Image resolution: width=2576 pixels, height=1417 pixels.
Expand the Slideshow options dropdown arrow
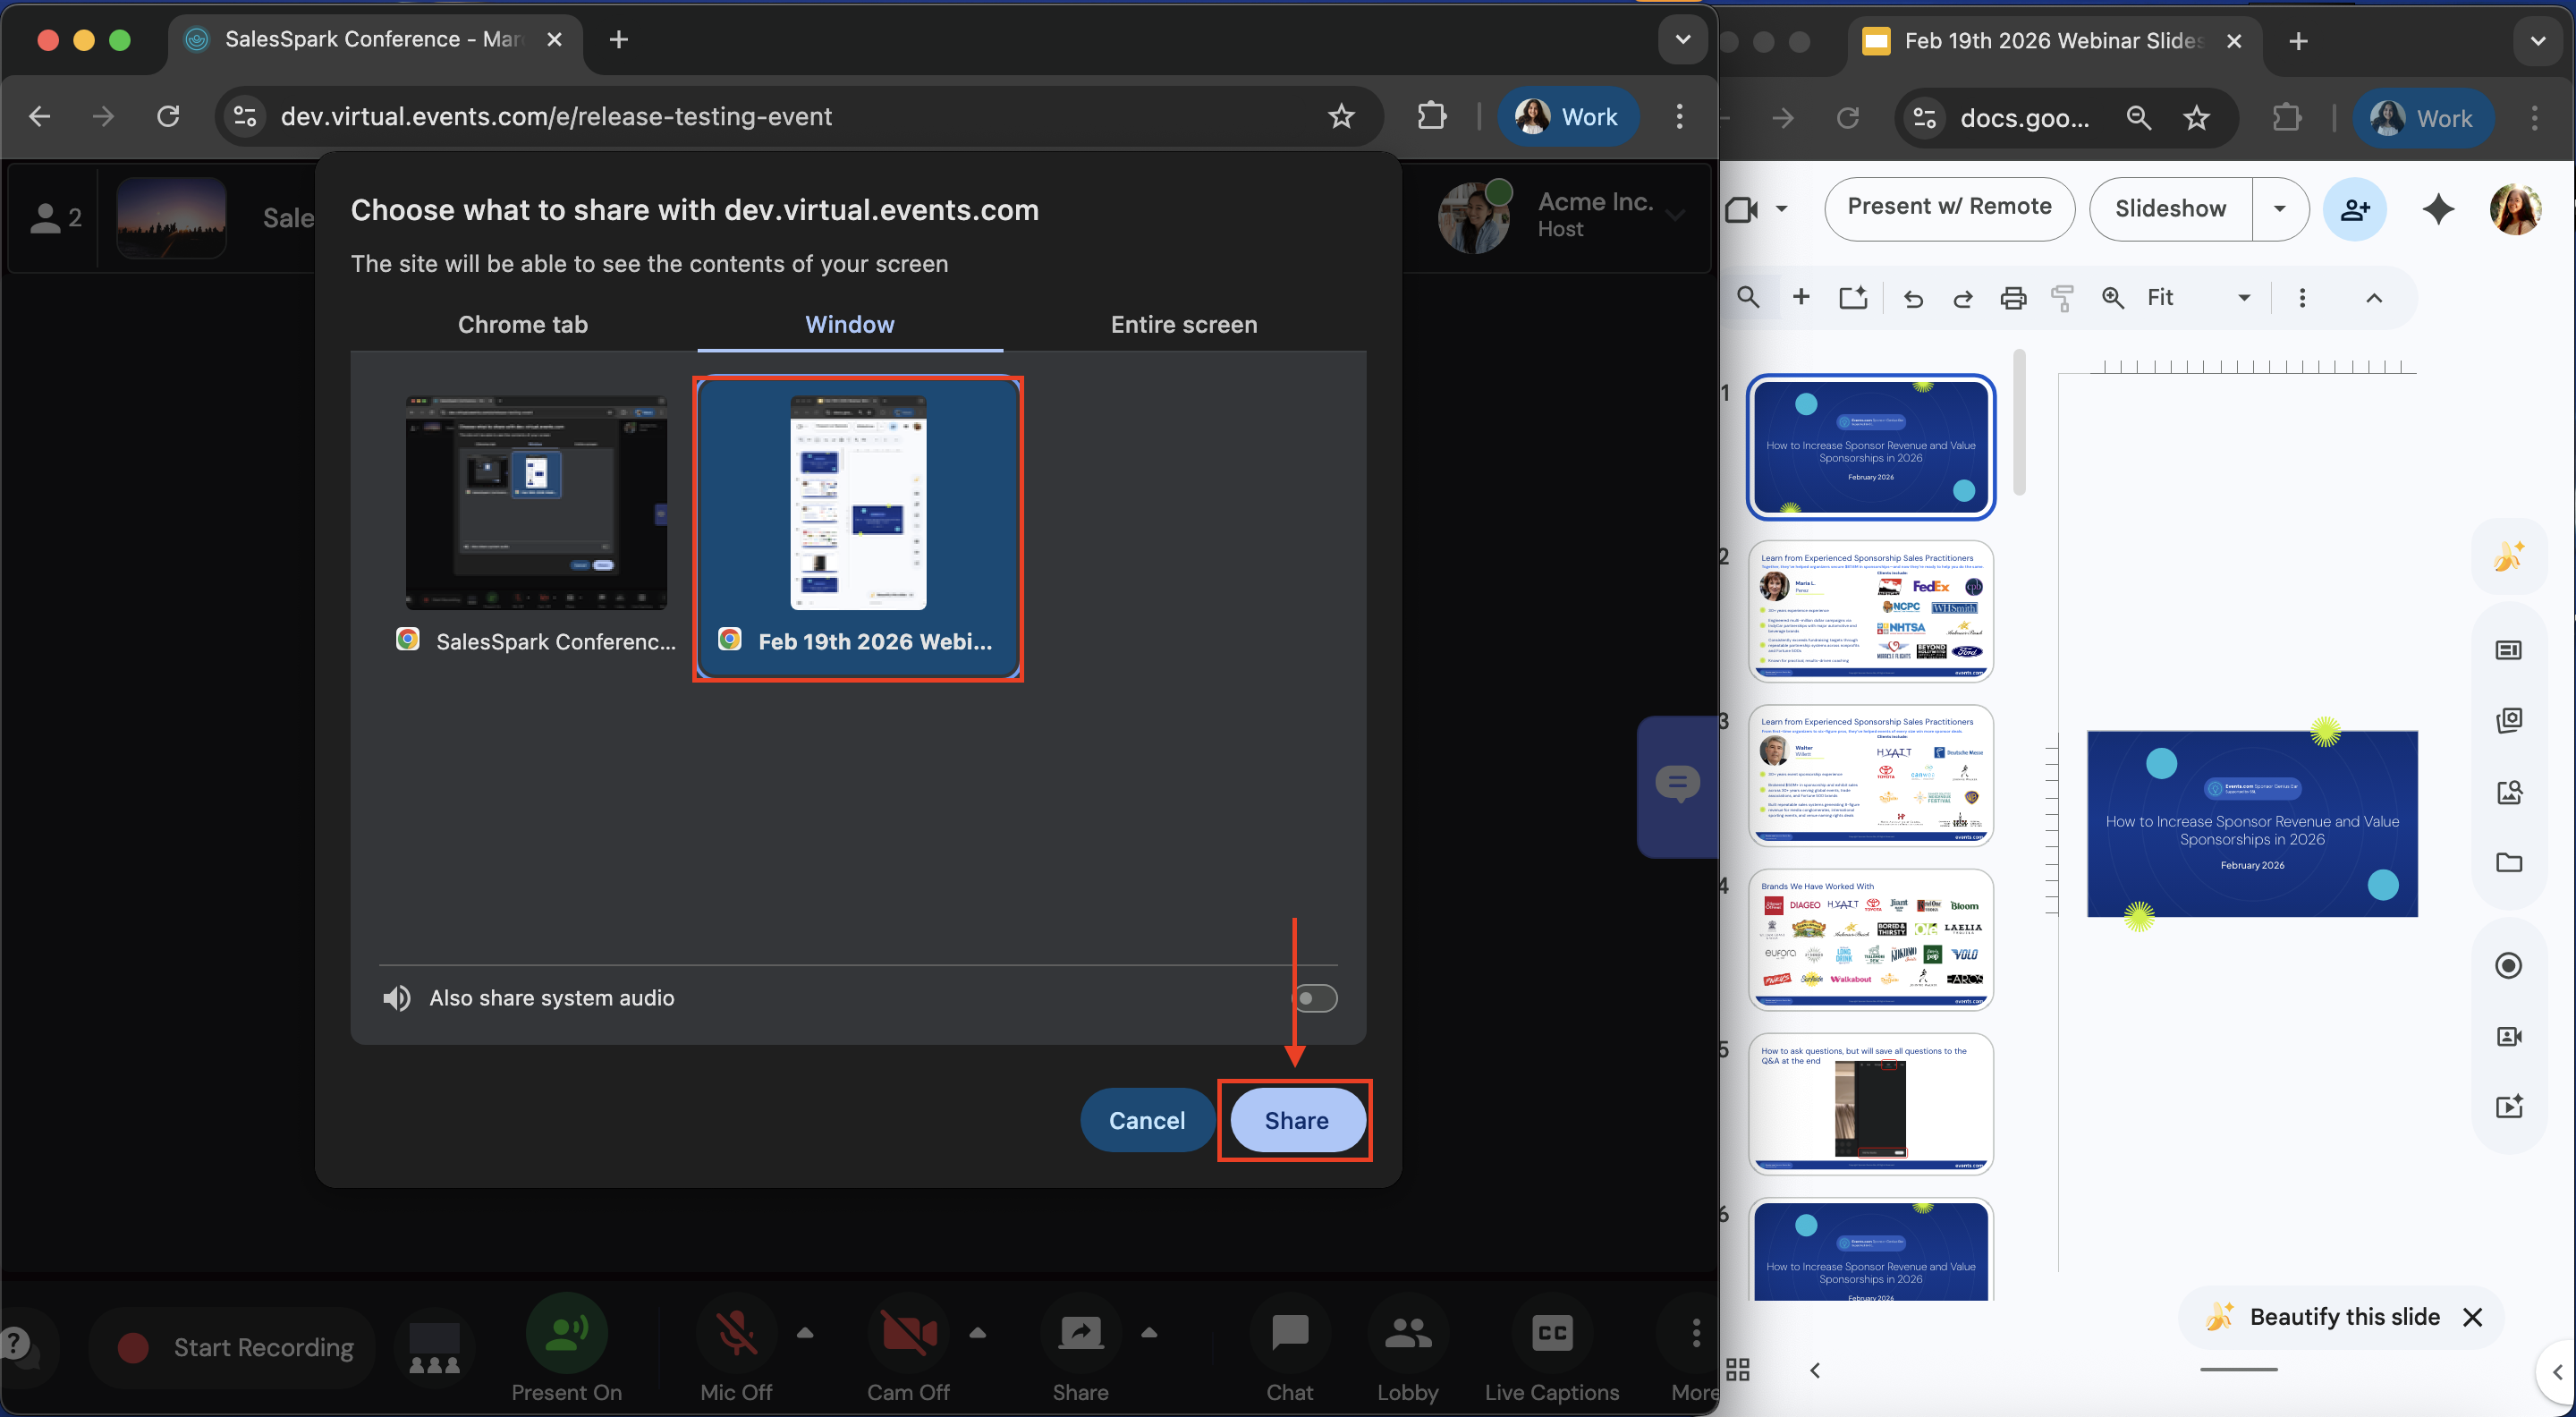coord(2280,209)
